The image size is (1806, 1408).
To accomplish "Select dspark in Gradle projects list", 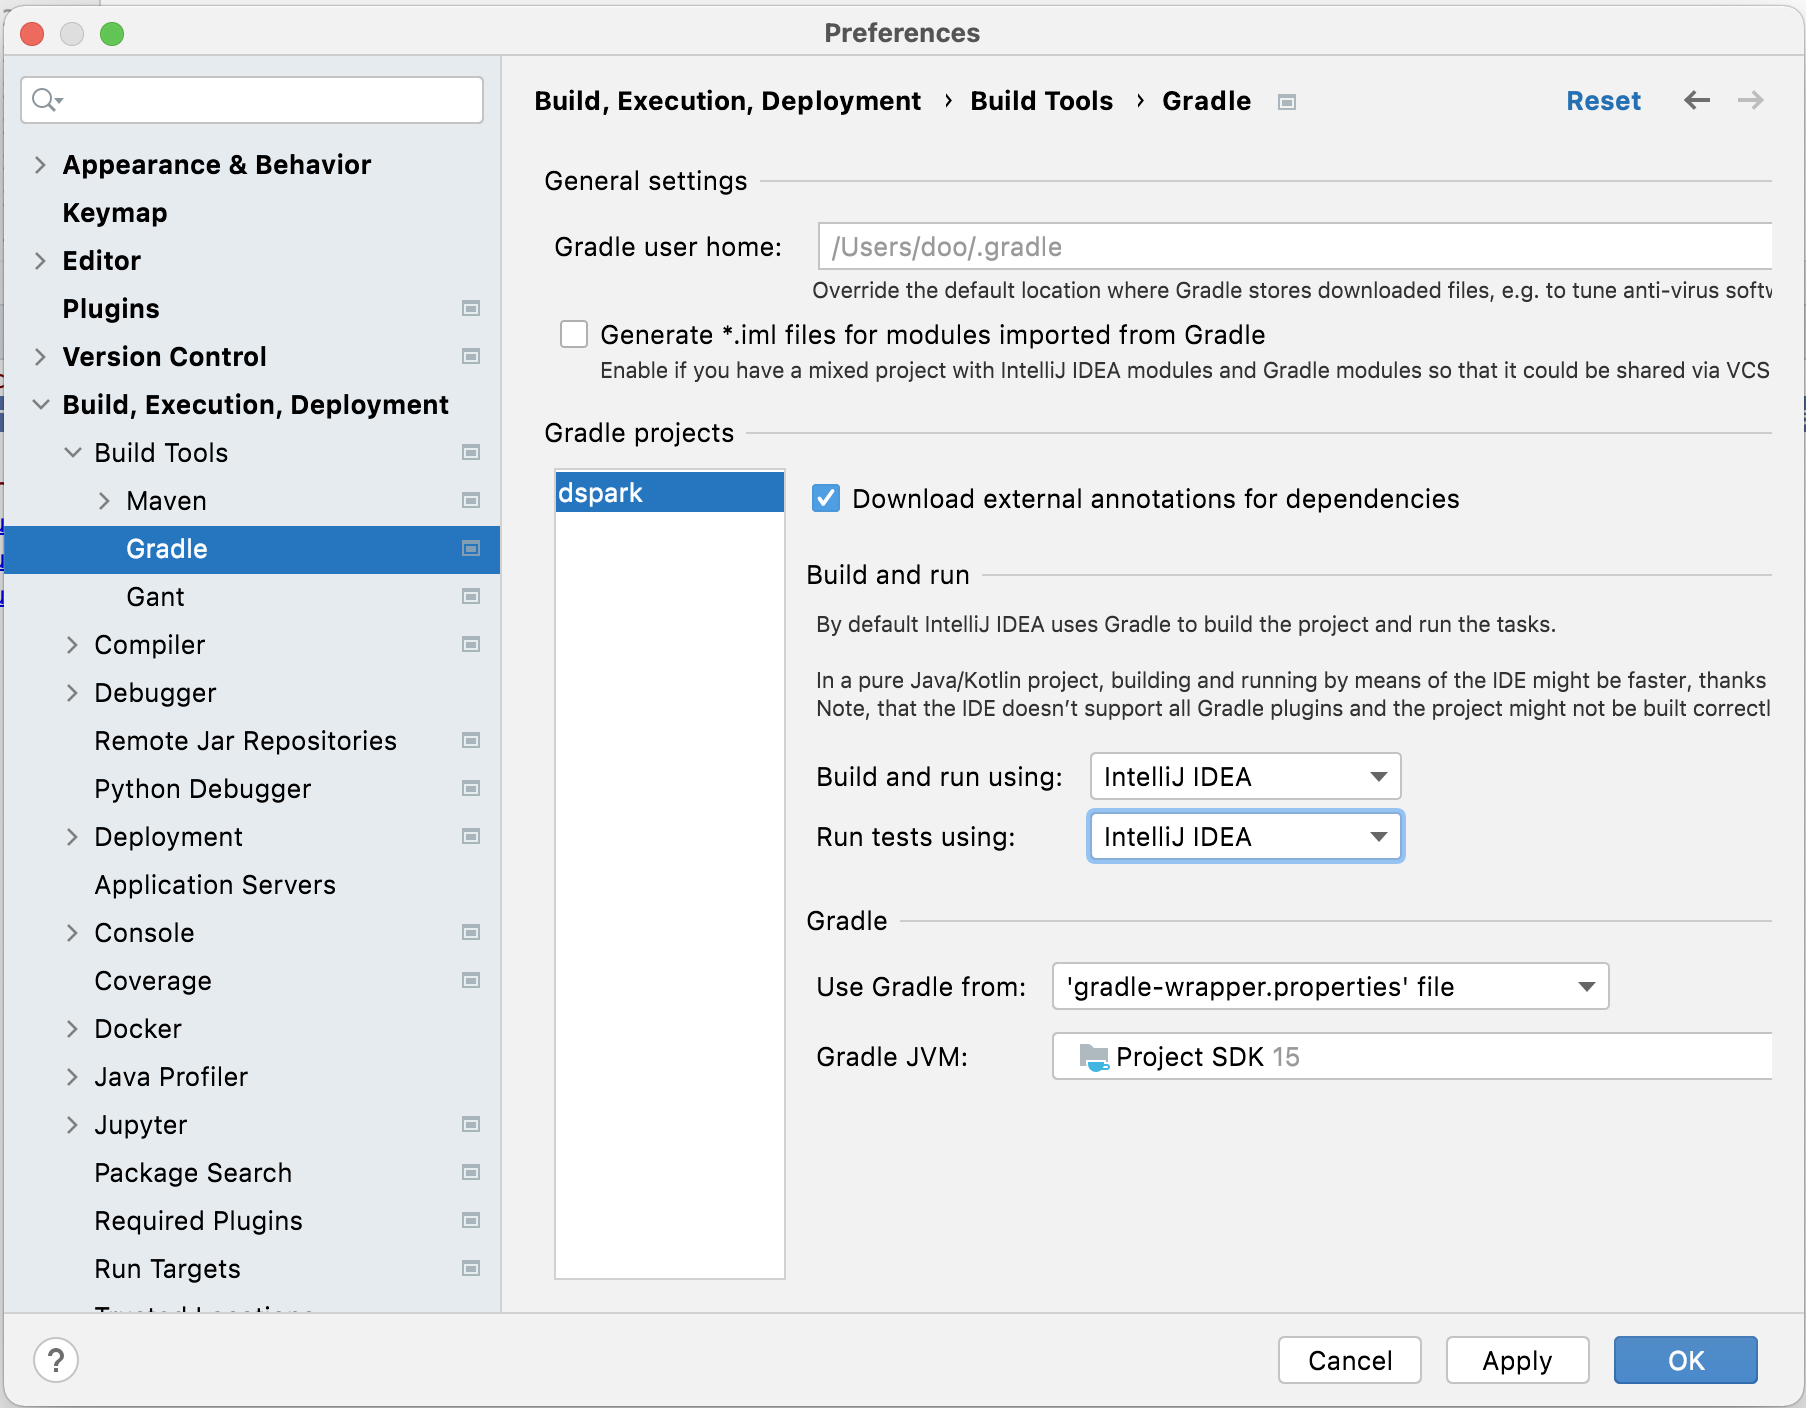I will (x=669, y=492).
